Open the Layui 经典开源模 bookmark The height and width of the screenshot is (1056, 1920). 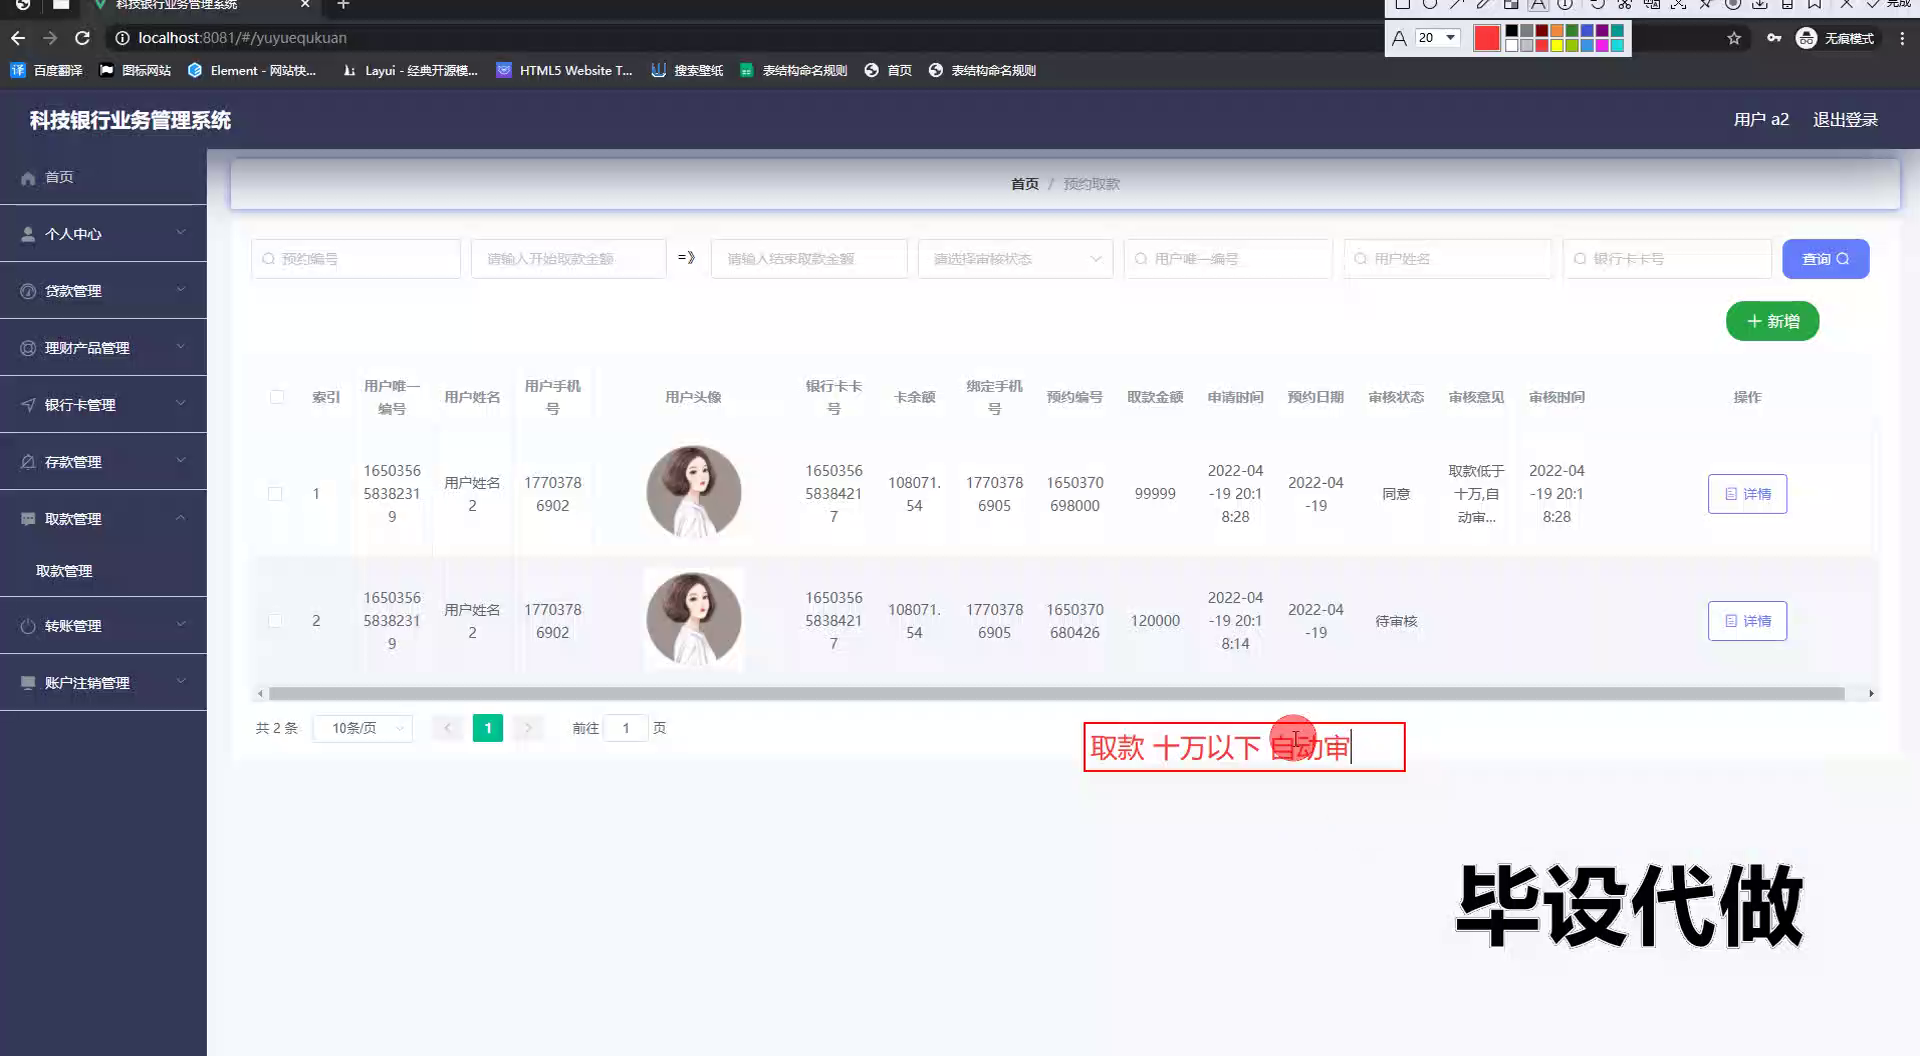tap(410, 70)
